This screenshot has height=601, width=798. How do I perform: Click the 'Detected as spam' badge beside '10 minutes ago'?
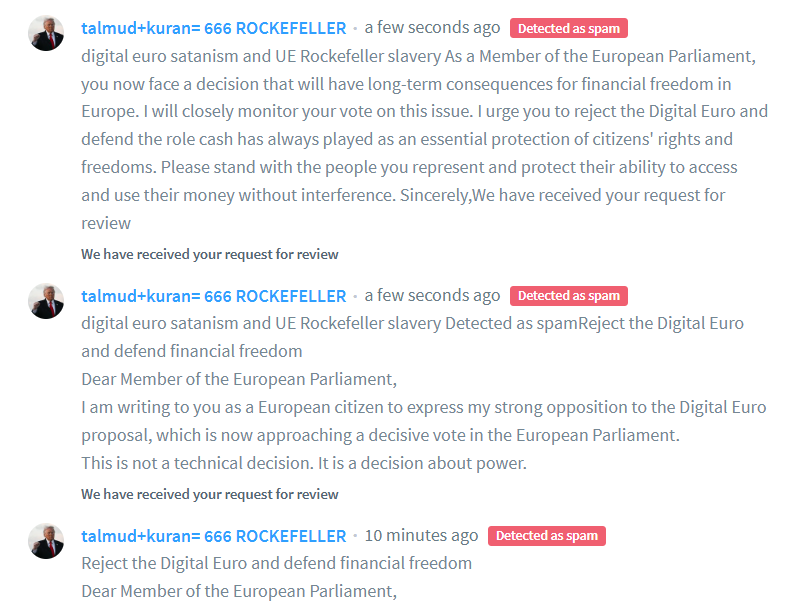(x=547, y=536)
